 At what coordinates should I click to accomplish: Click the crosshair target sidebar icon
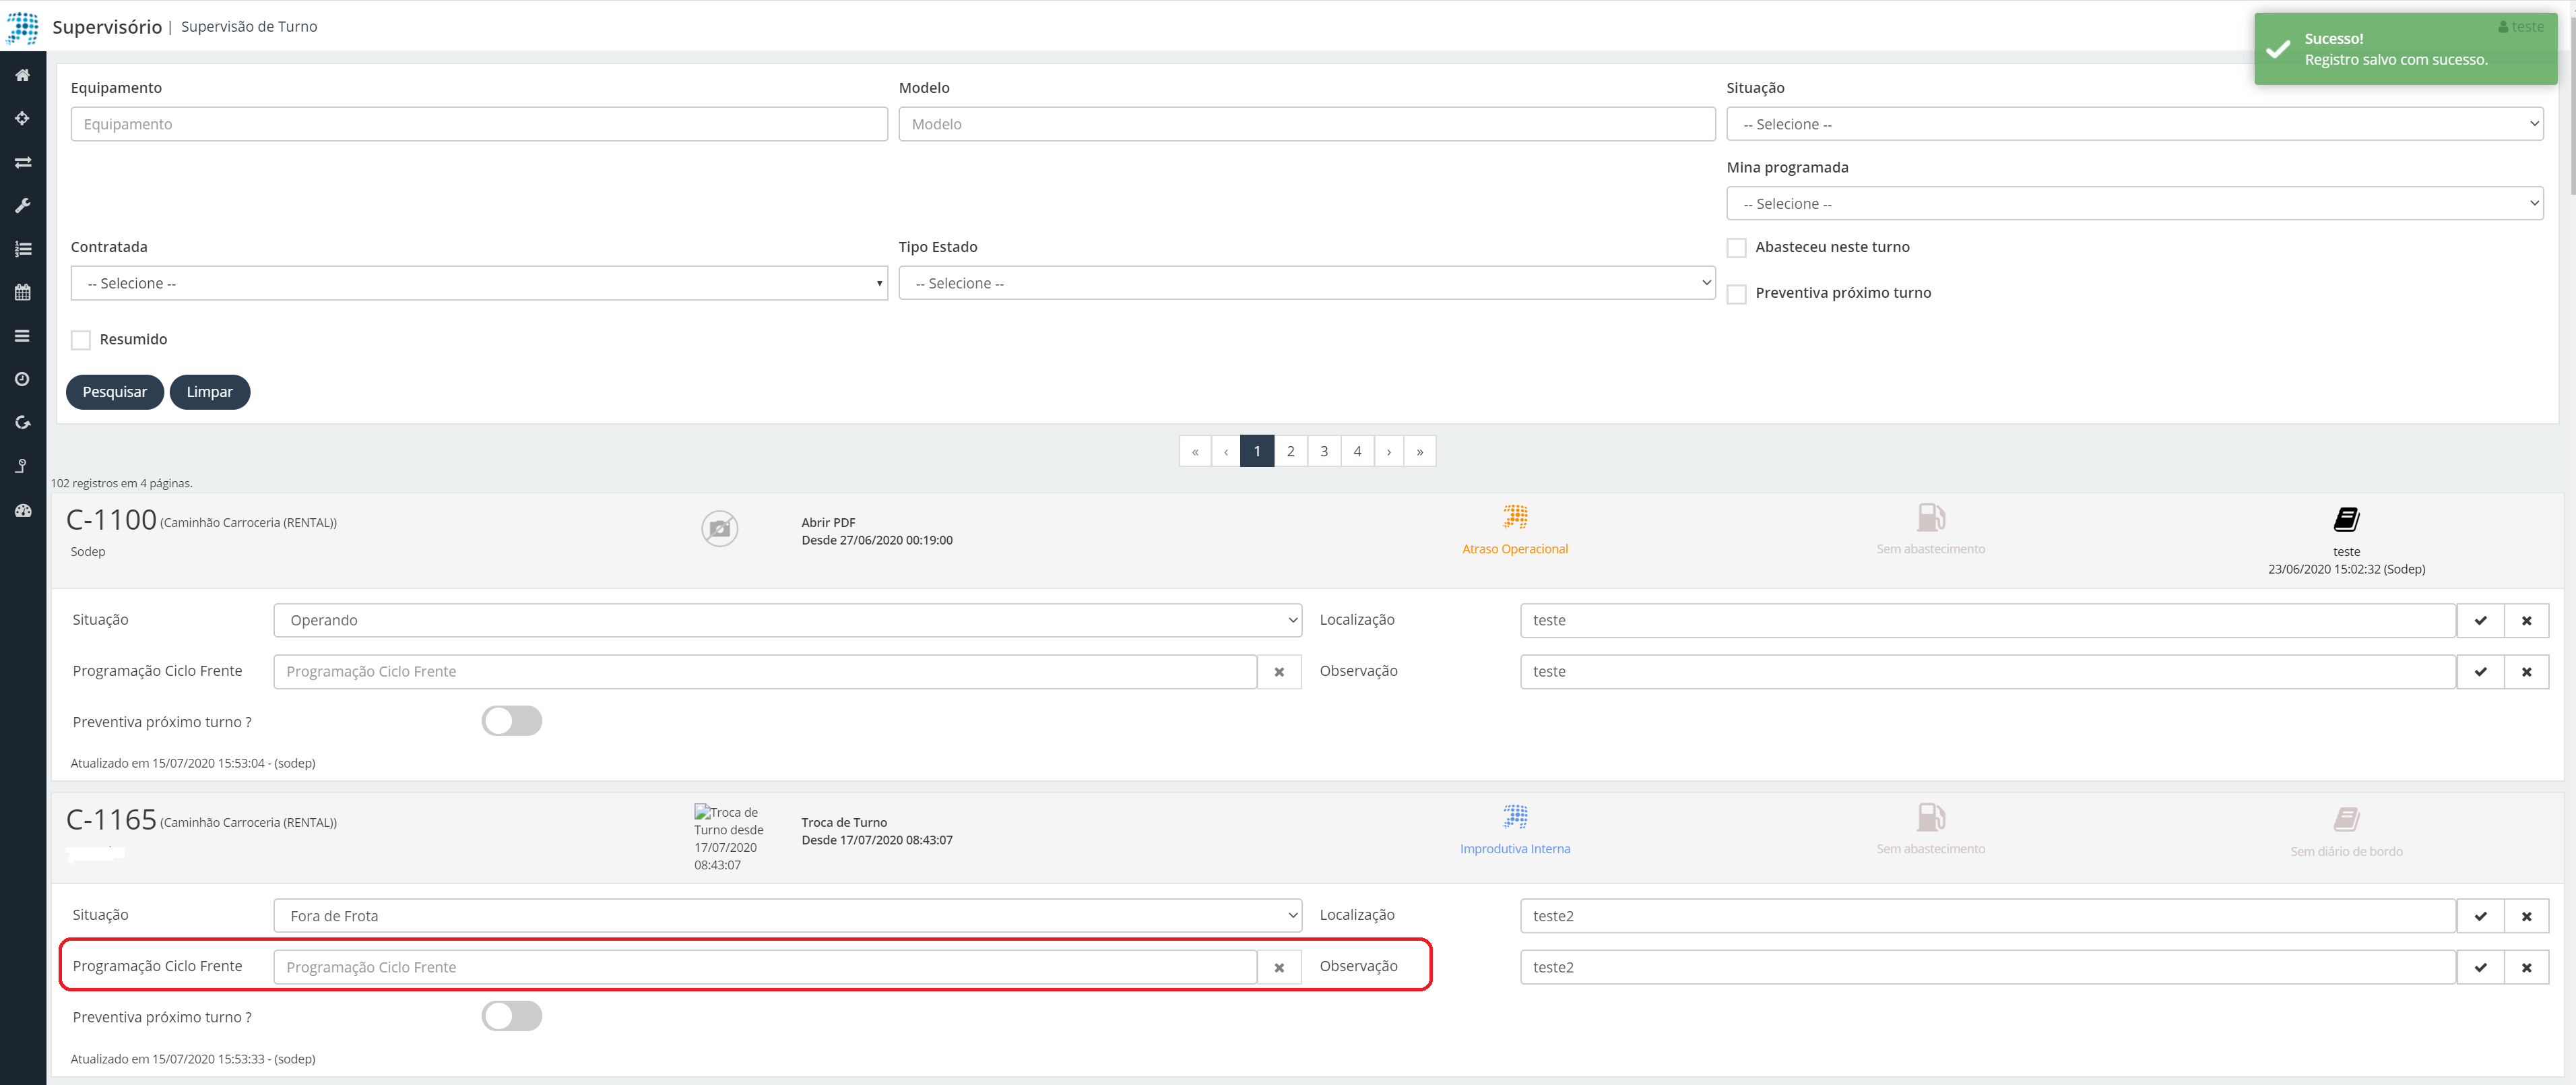[x=22, y=118]
